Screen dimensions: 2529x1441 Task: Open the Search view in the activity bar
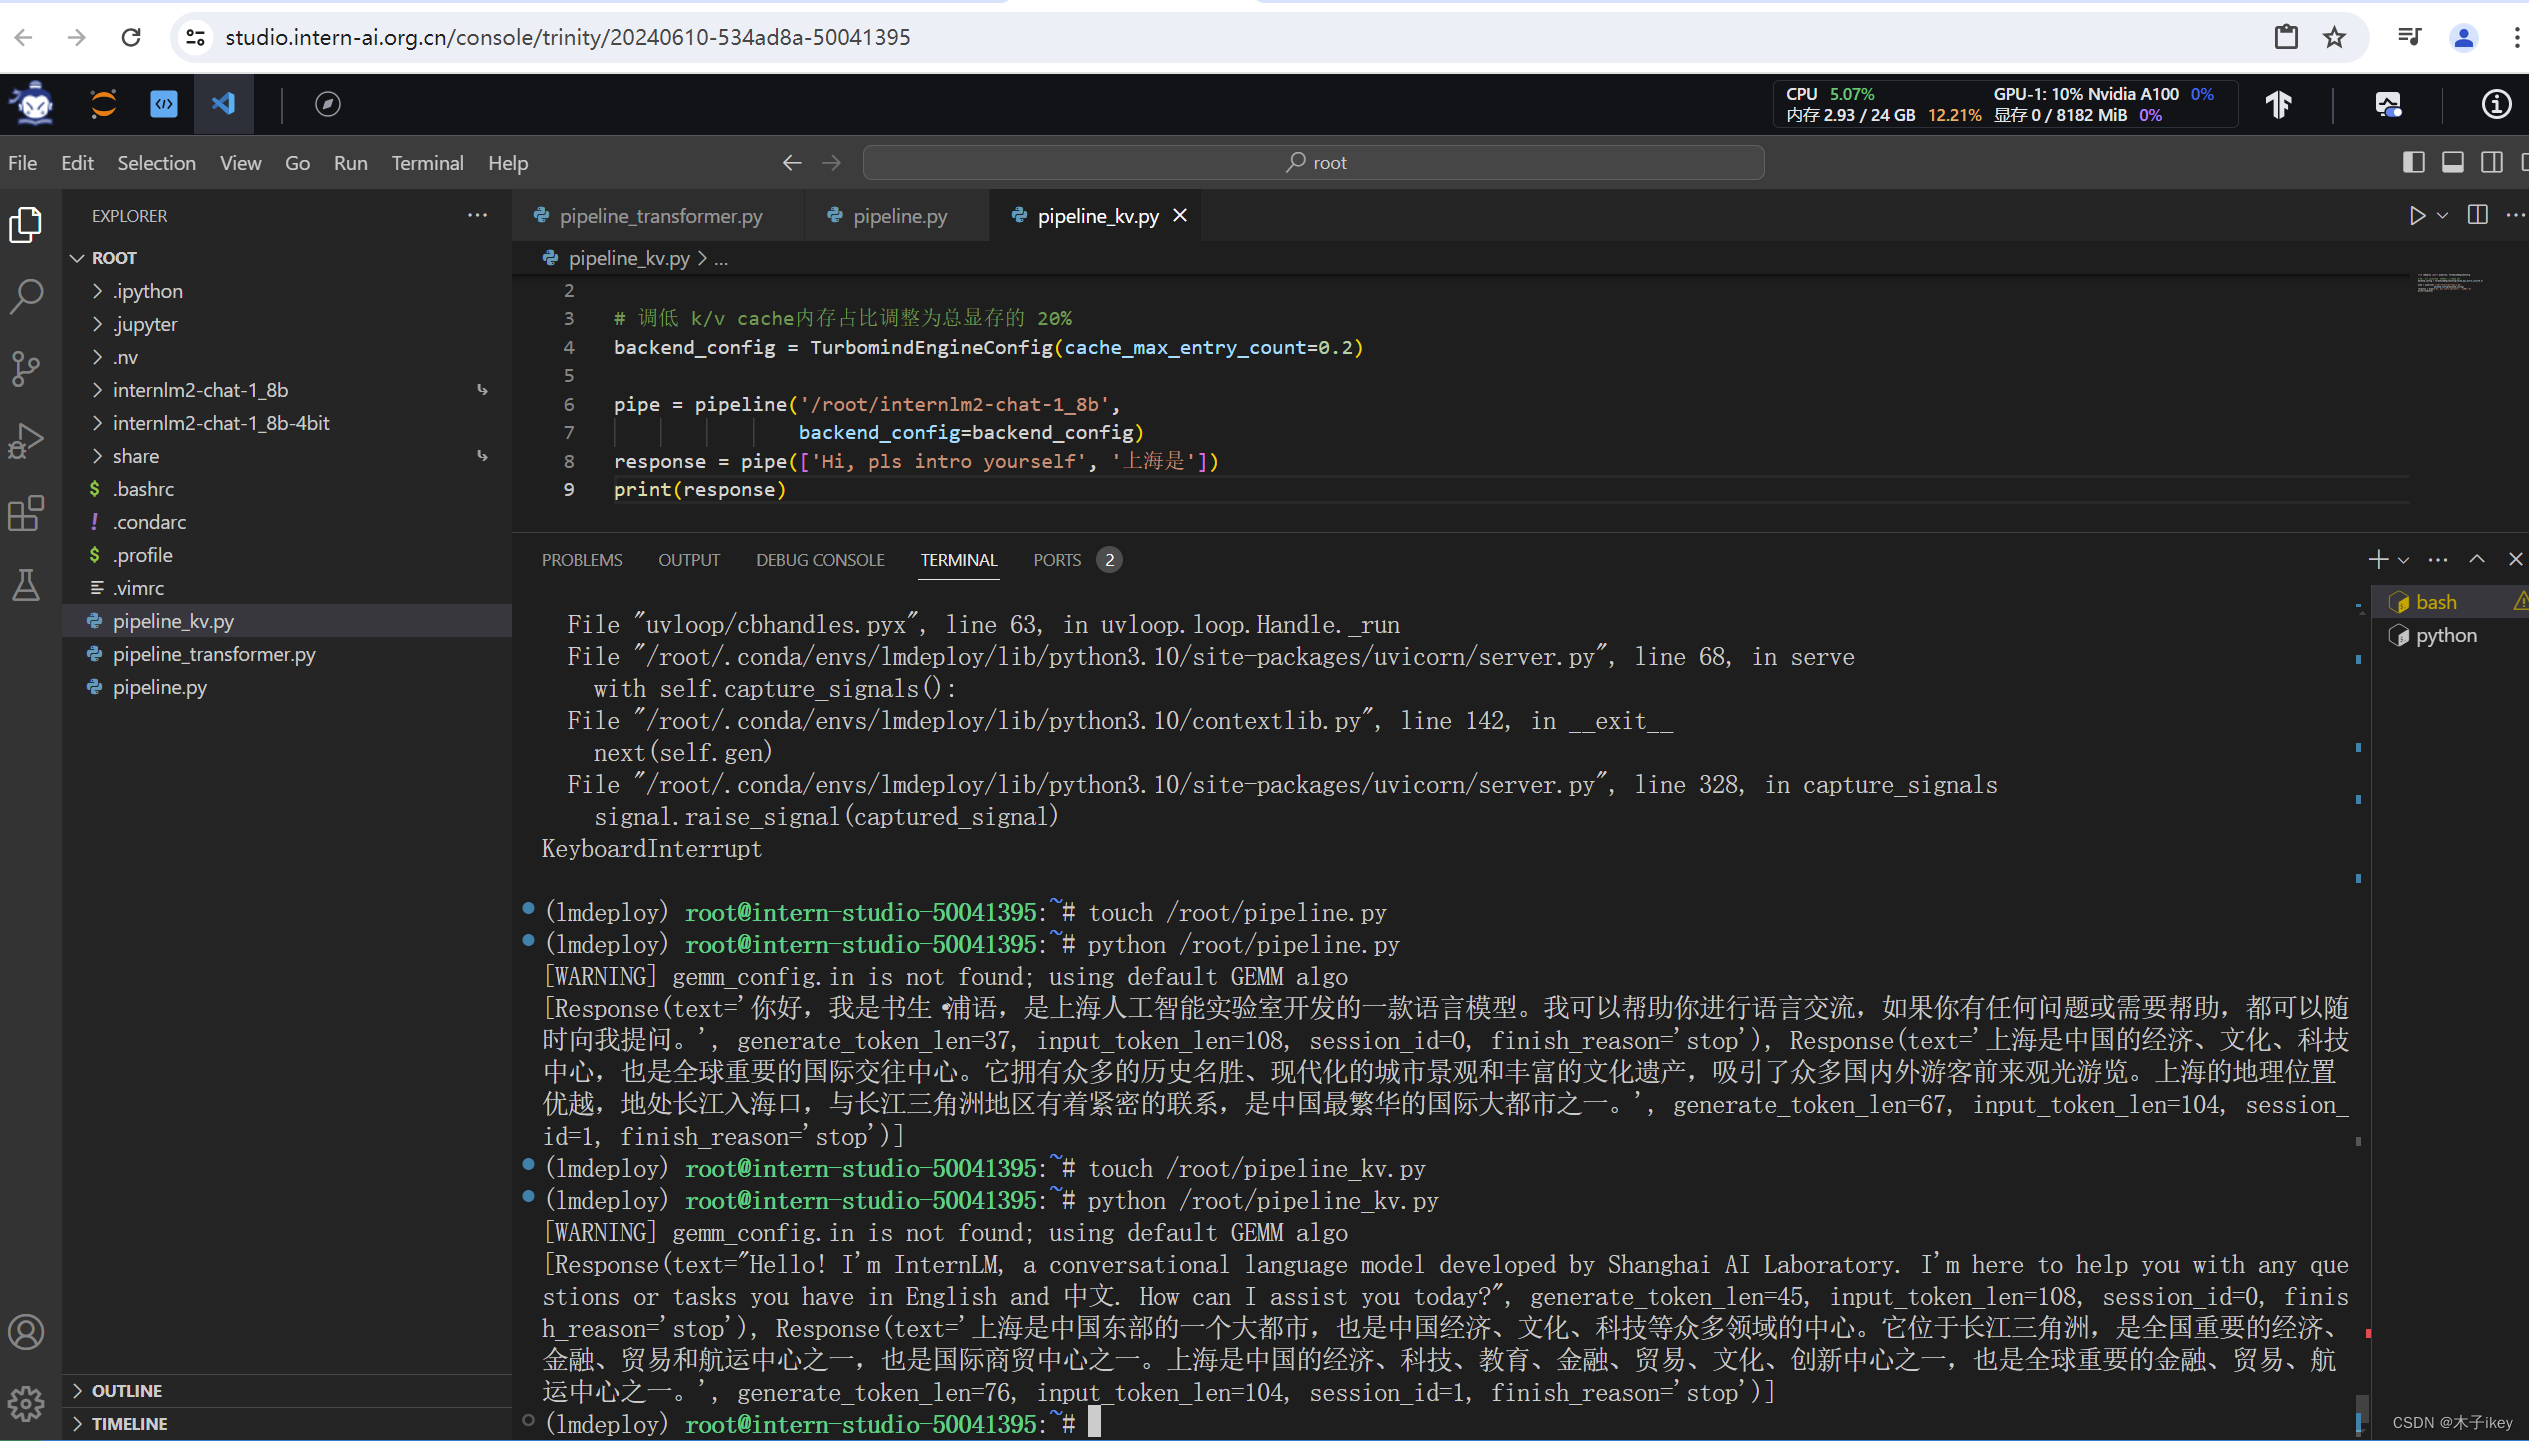coord(26,296)
